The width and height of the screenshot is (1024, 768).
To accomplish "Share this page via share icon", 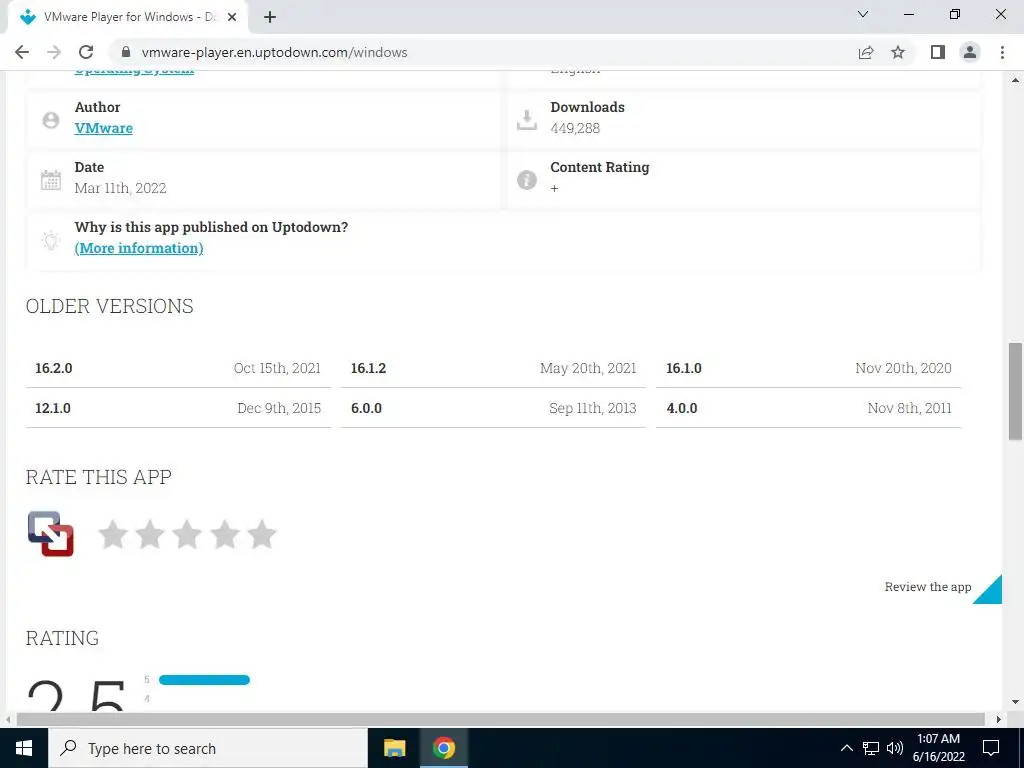I will tap(866, 52).
